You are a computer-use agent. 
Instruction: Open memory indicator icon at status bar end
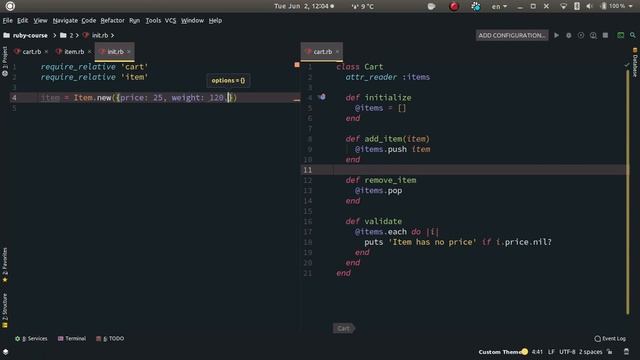point(627,351)
